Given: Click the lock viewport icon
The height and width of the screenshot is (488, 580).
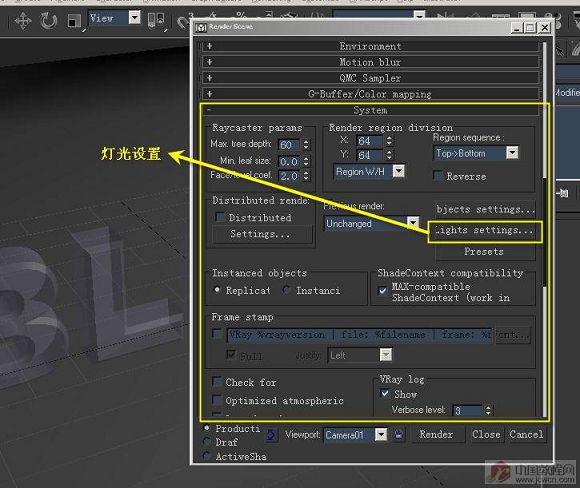Looking at the screenshot, I should [398, 434].
